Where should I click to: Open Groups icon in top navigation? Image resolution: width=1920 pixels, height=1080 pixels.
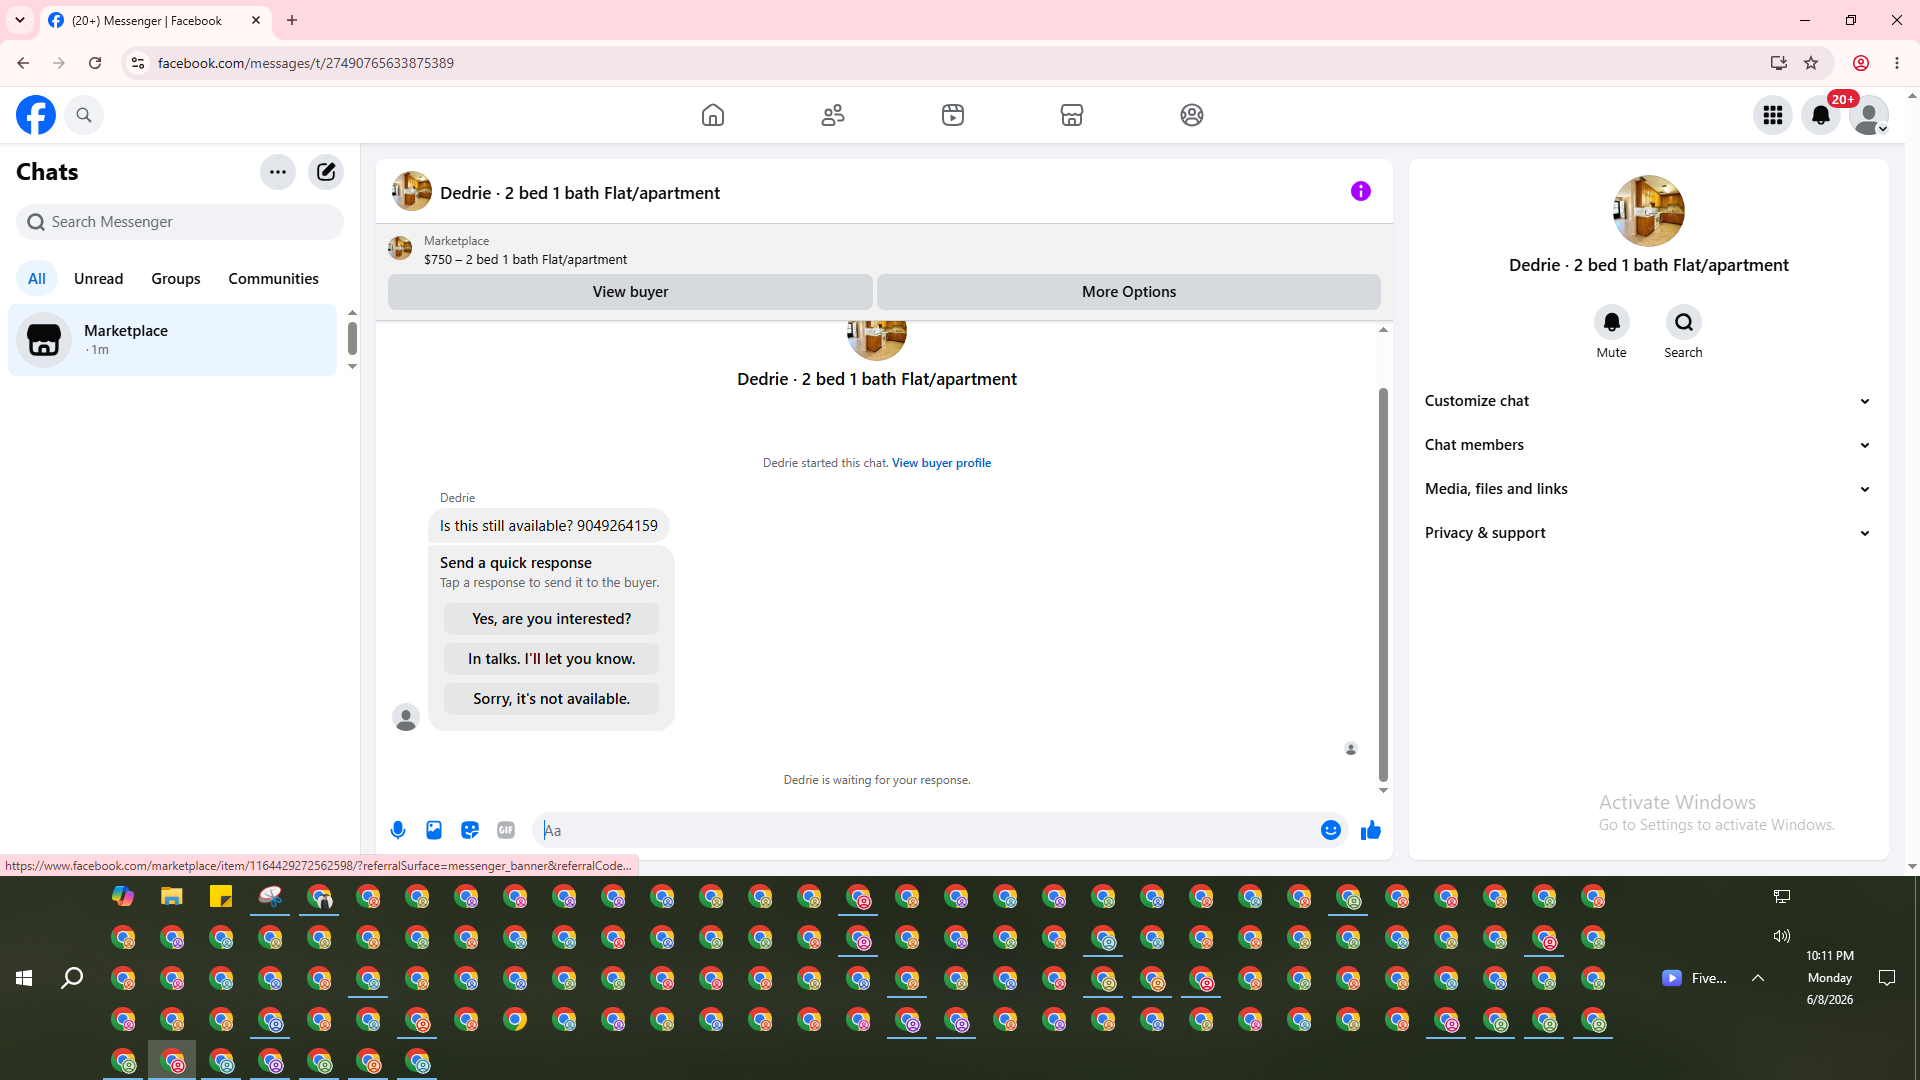coord(1192,115)
